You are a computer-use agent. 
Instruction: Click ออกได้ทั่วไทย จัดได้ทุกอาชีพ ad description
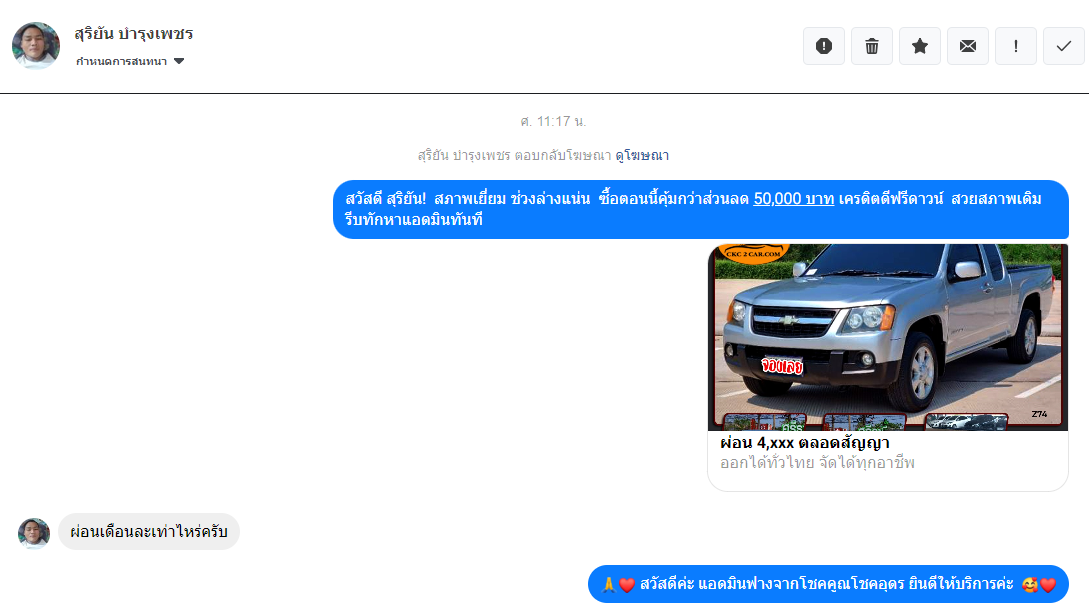817,463
